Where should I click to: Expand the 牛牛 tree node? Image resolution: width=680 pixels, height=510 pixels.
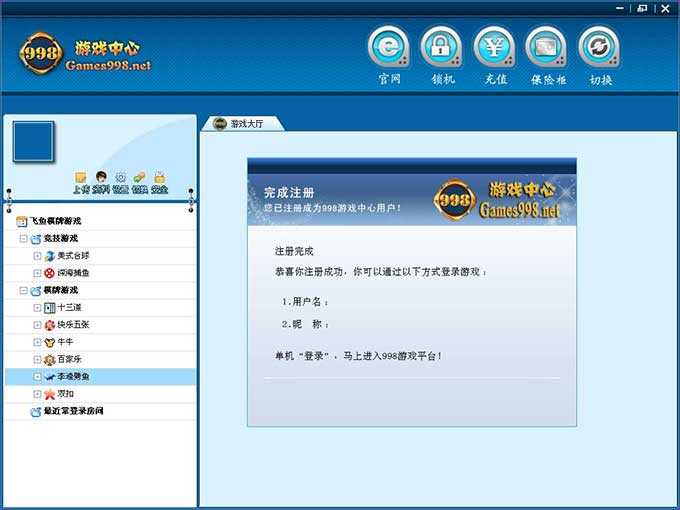tap(37, 342)
